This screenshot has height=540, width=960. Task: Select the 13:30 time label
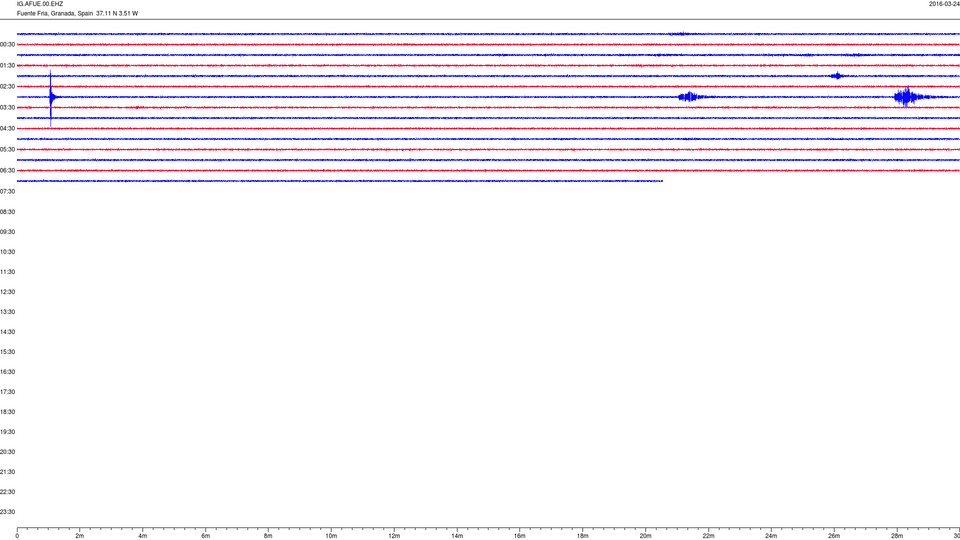click(x=7, y=312)
